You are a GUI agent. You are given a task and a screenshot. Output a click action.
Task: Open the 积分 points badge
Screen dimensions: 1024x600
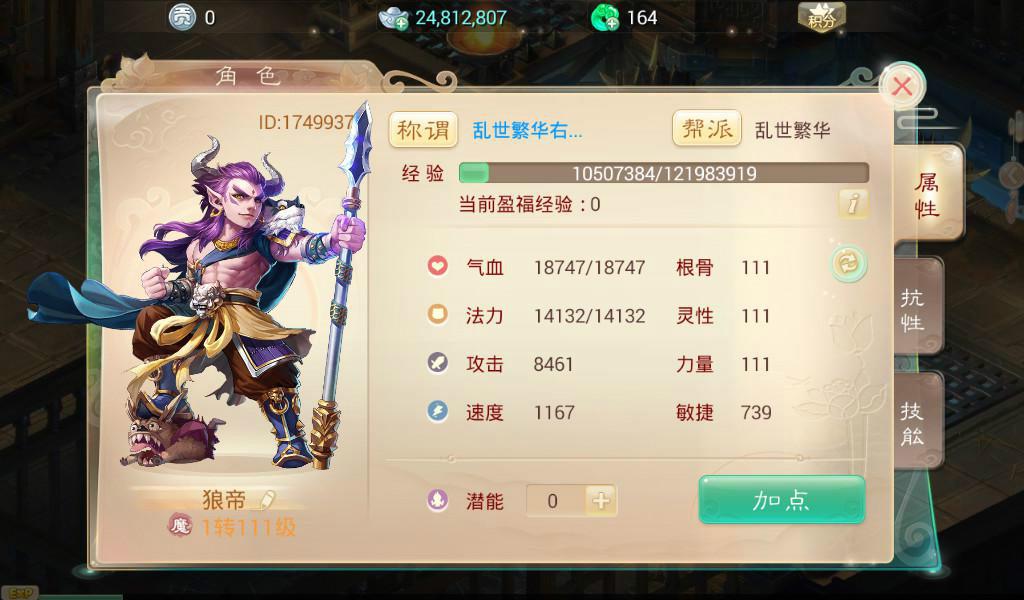(x=822, y=17)
